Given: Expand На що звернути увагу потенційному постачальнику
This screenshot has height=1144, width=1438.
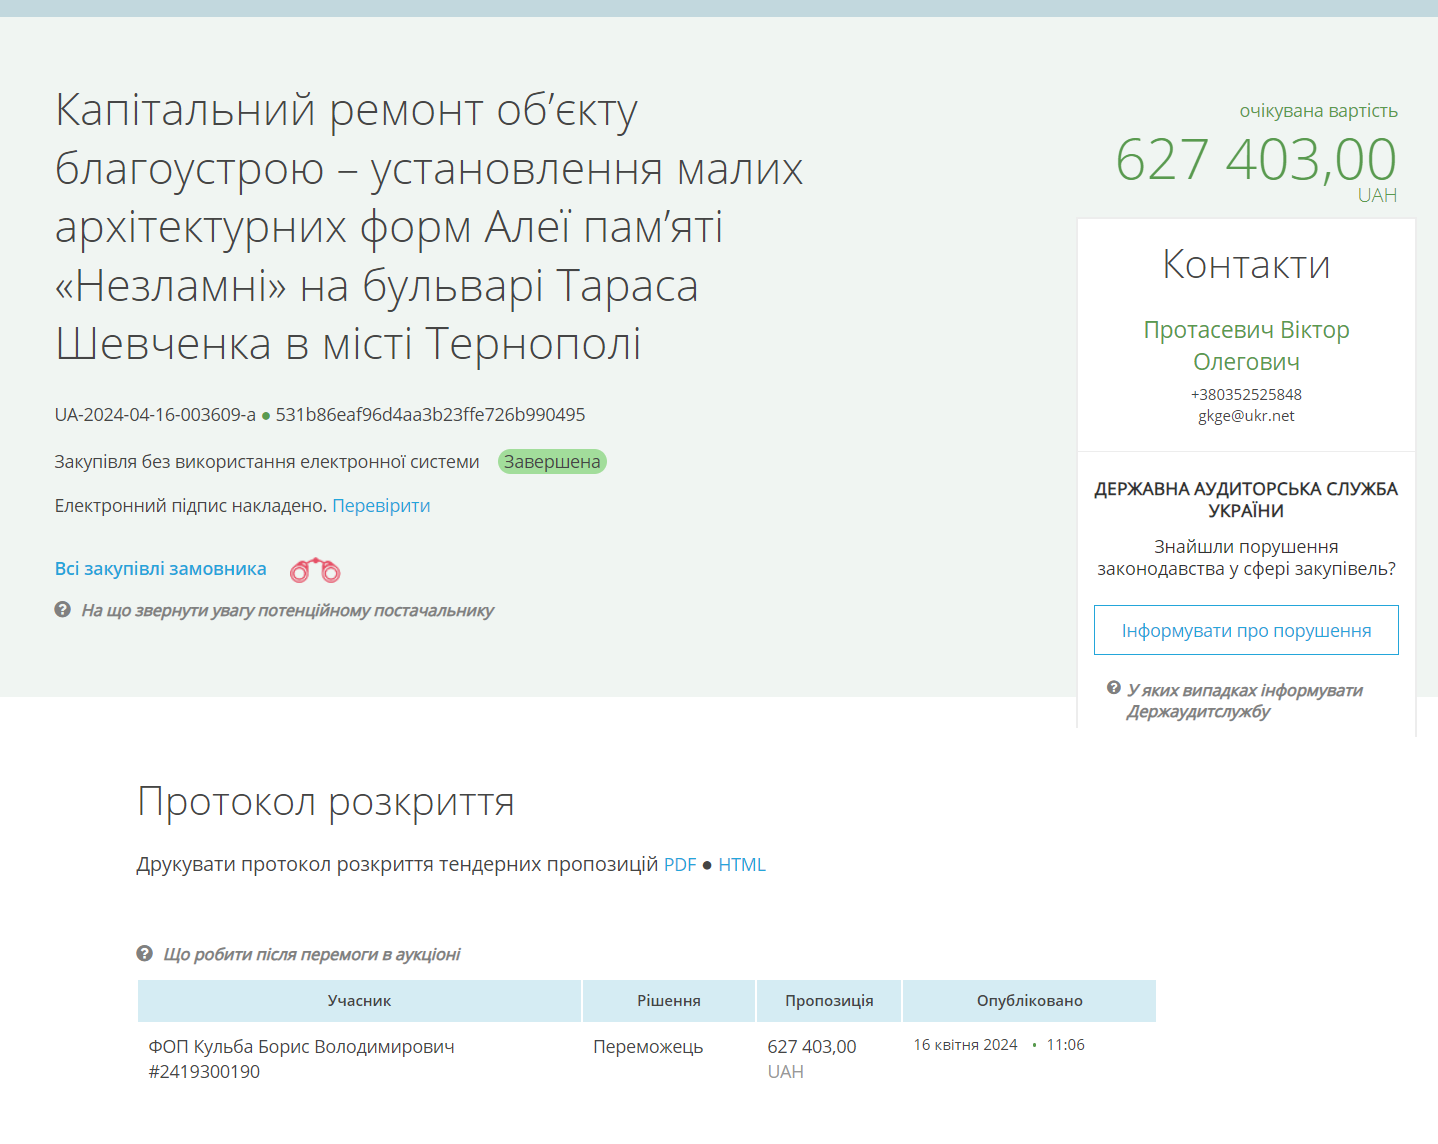Looking at the screenshot, I should click(x=287, y=611).
